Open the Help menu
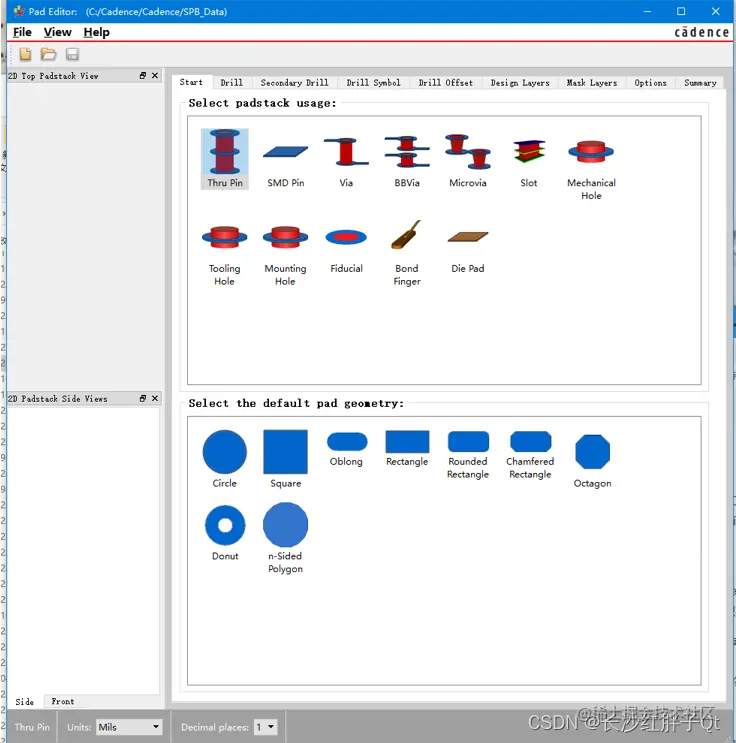This screenshot has width=736, height=743. [x=96, y=32]
